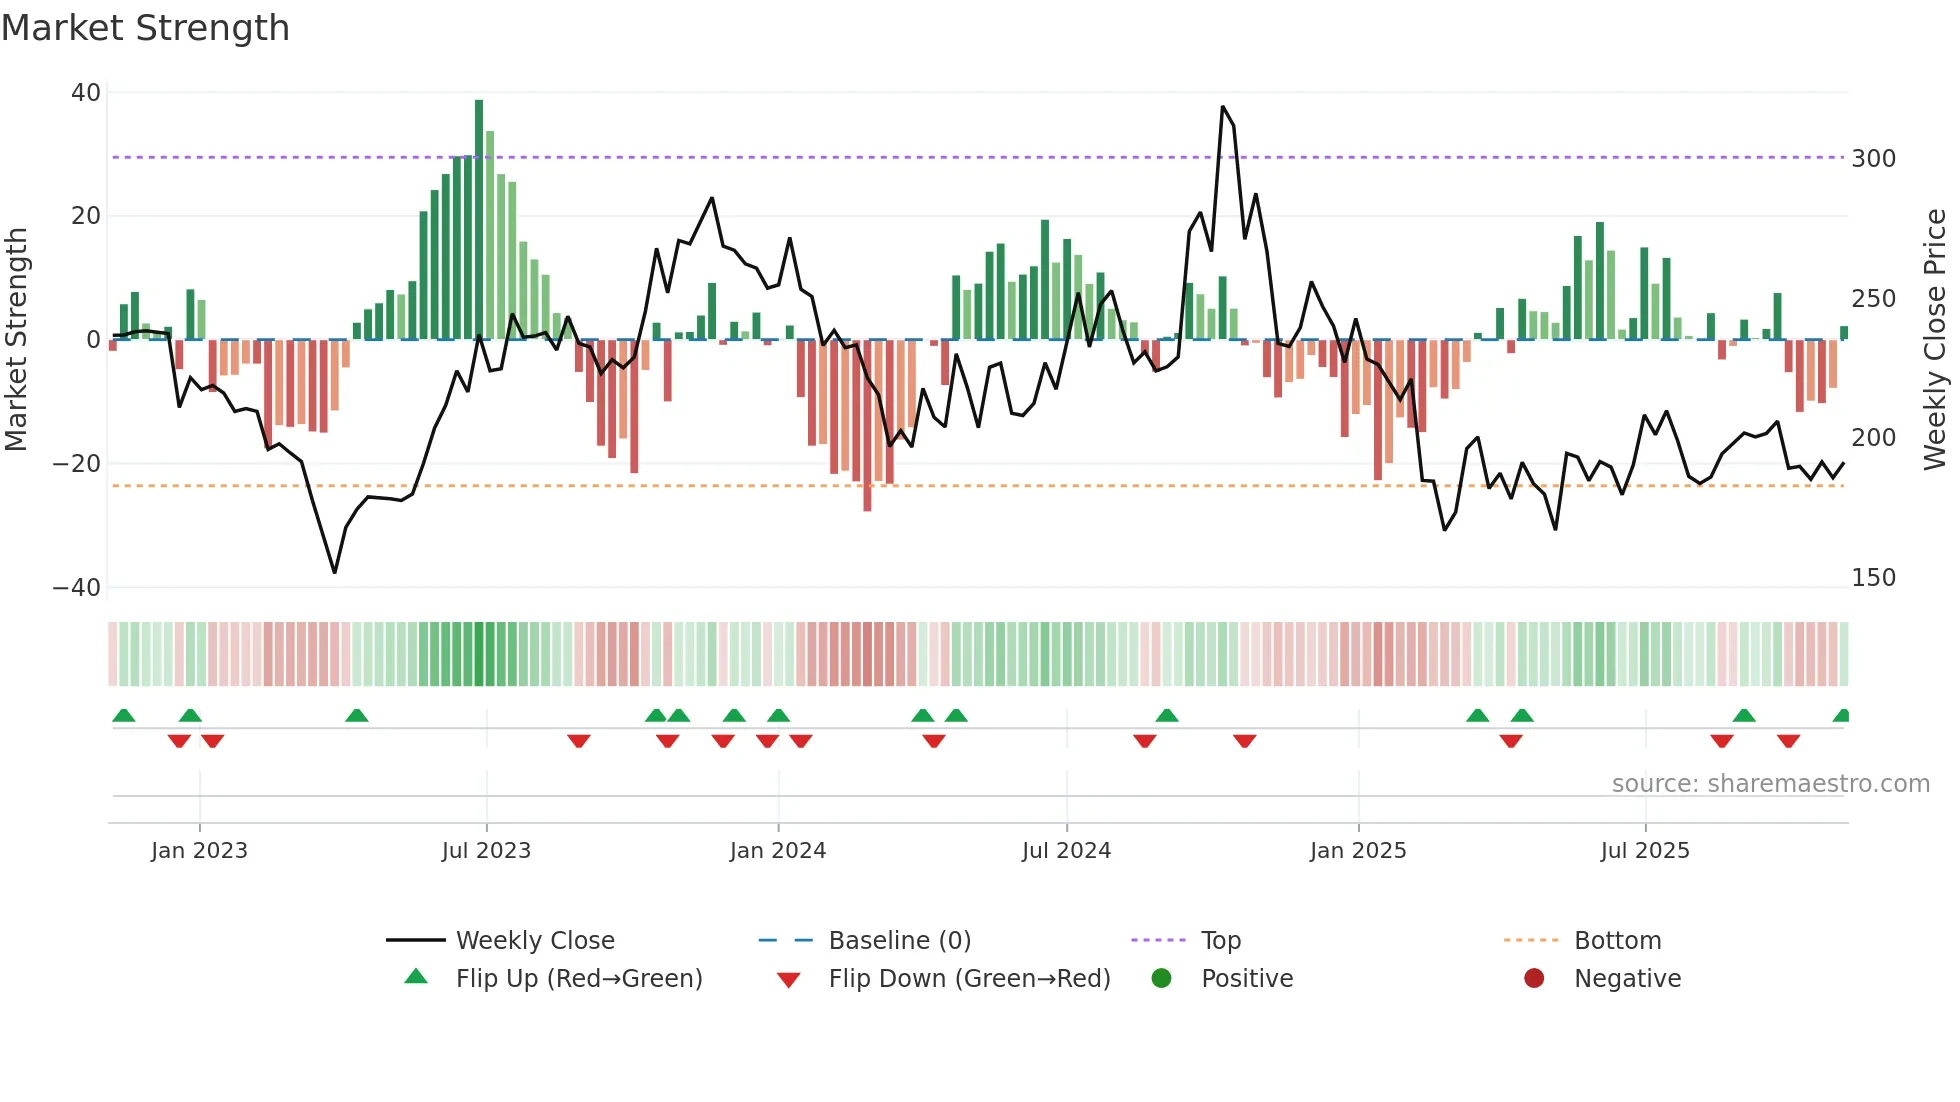This screenshot has width=1960, height=1102.
Task: Toggle Weekly Close legend entry
Action: 534,941
